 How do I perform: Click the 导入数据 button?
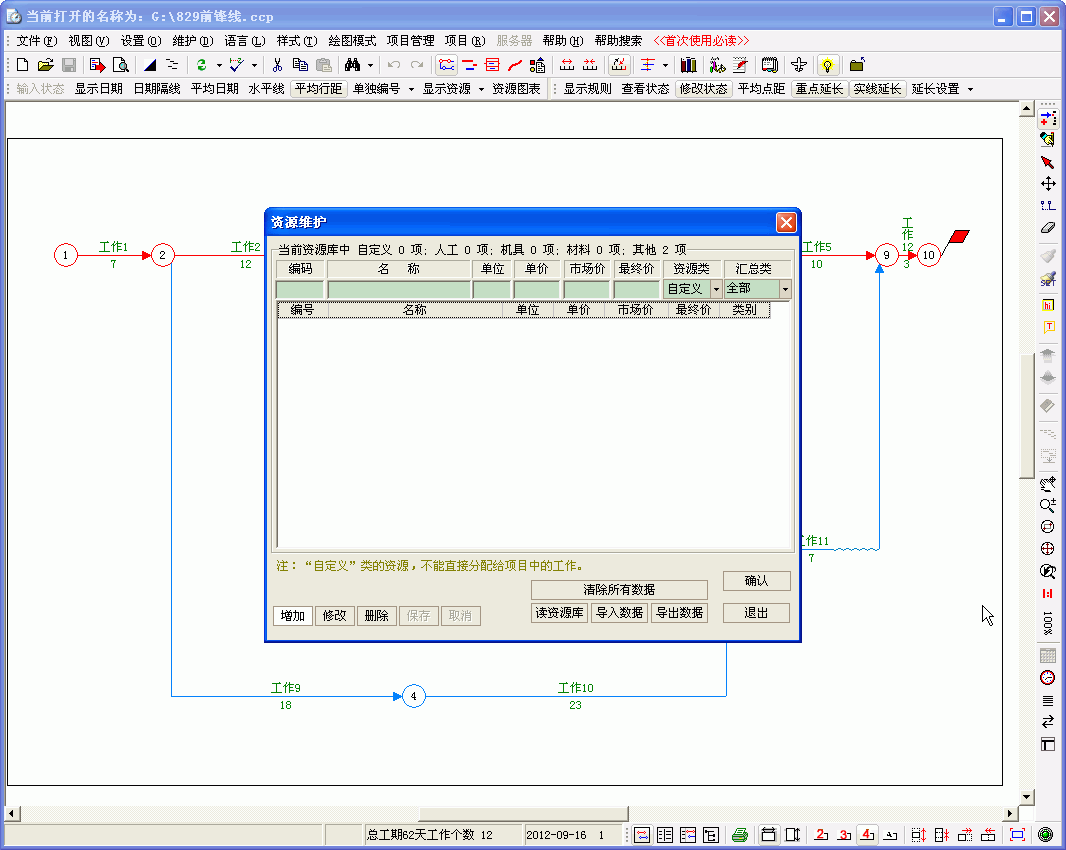[619, 613]
